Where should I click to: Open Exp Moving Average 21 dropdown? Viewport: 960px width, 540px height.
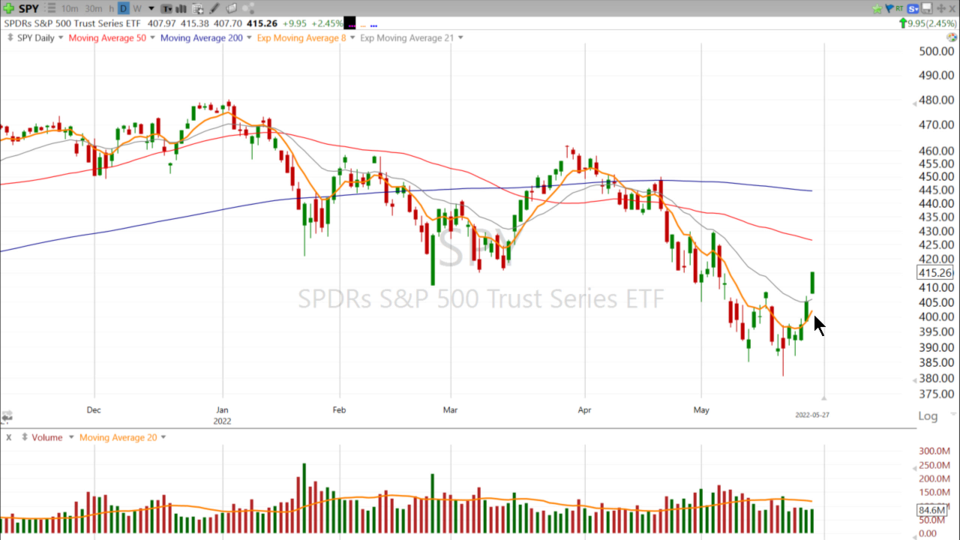[x=410, y=38]
